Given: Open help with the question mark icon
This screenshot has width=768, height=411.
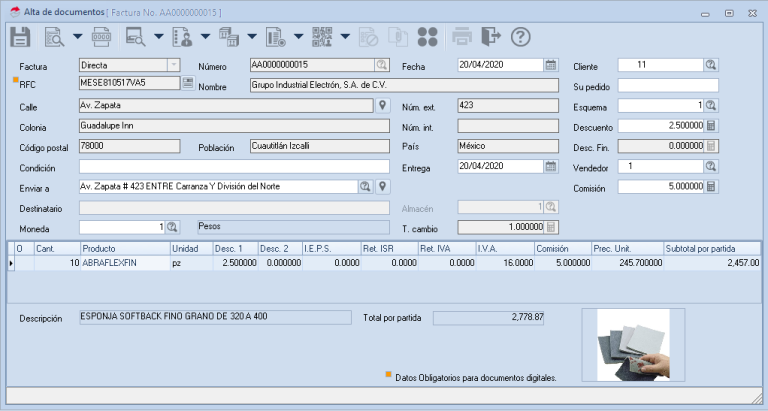Looking at the screenshot, I should pyautogui.click(x=521, y=37).
